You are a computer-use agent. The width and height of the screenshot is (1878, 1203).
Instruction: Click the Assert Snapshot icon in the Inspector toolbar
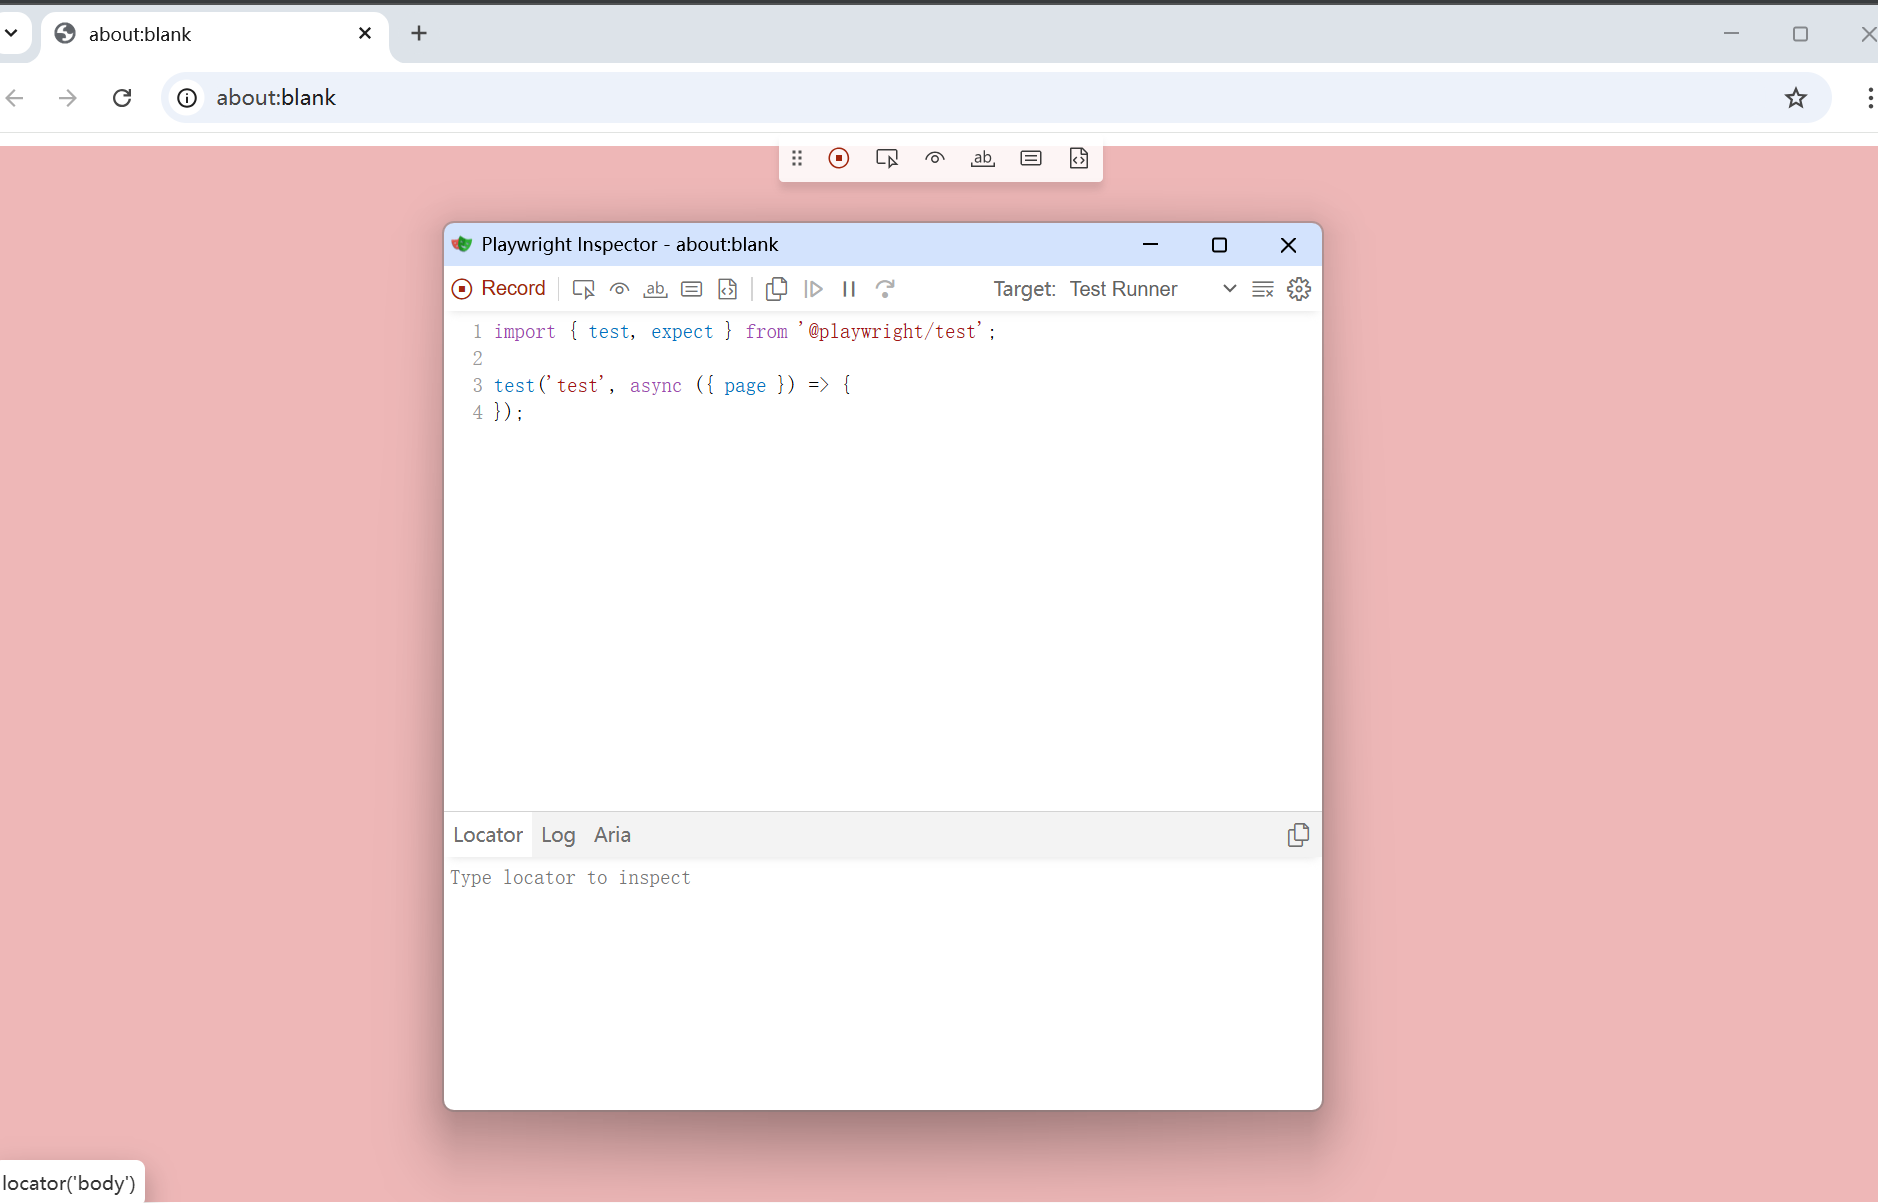click(728, 289)
